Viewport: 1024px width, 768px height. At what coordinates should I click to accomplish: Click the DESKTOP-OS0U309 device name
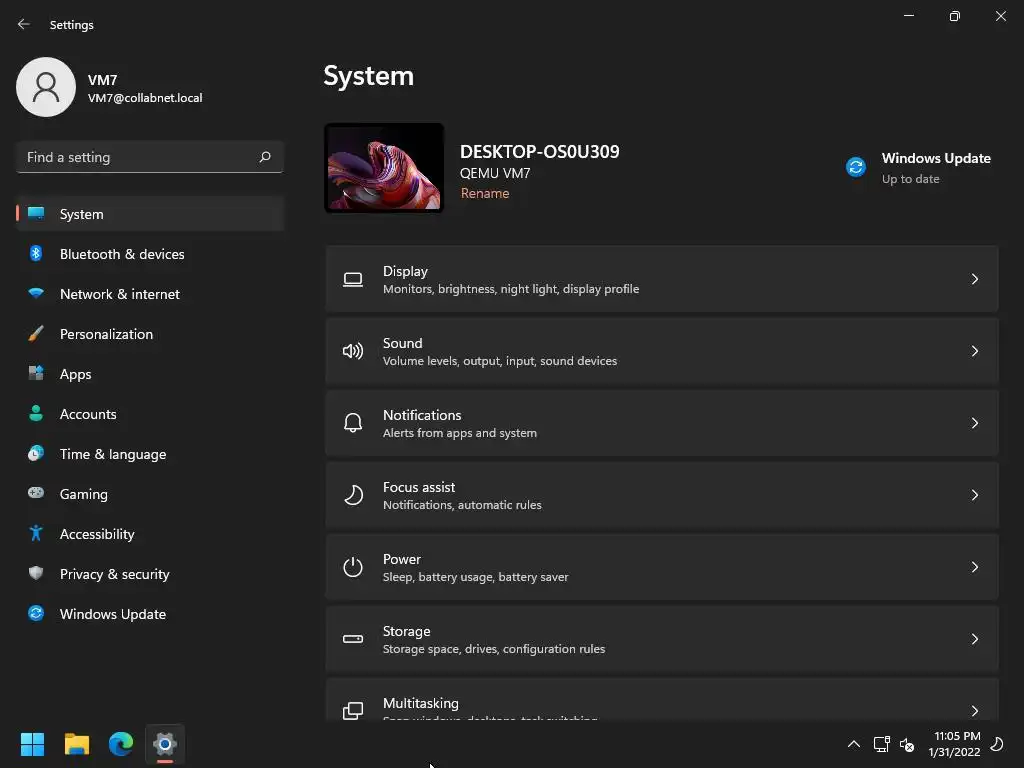[539, 152]
